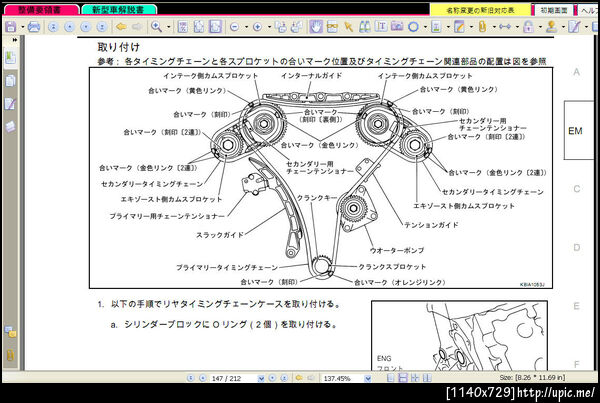Open the padlock security dropdown arrow
600x403 pixels.
point(540,27)
